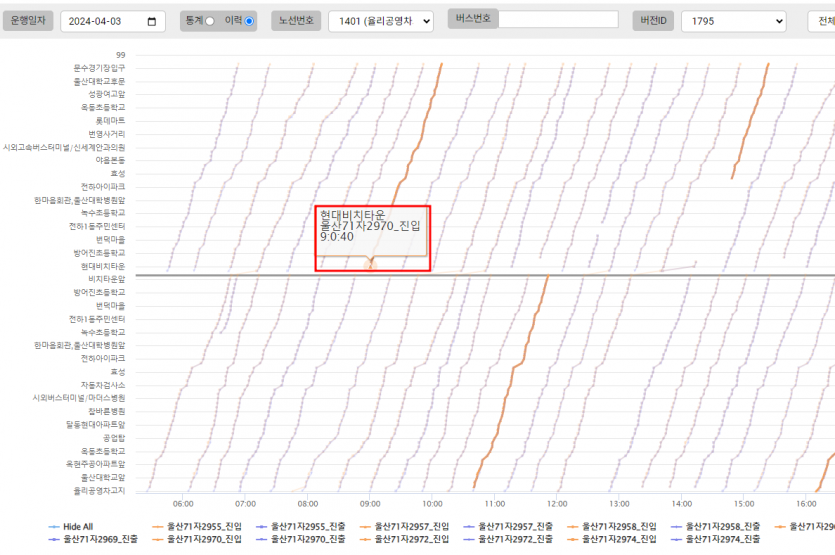This screenshot has height=555, width=835.
Task: Toggle legend series 울산71자2970_진입
Action: coord(200,539)
